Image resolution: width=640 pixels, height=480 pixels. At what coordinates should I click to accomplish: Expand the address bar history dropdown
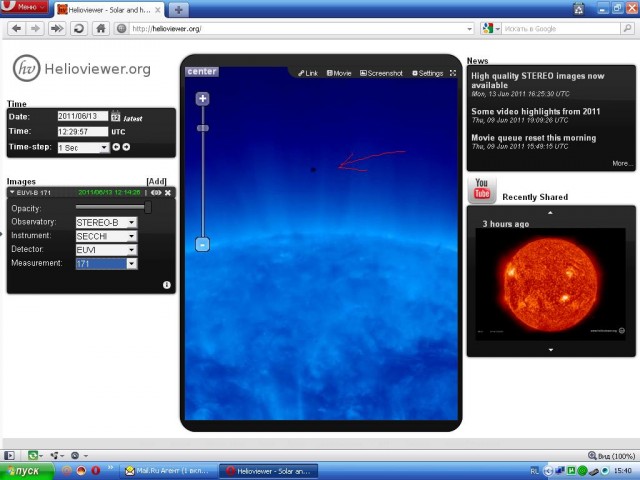[x=470, y=29]
